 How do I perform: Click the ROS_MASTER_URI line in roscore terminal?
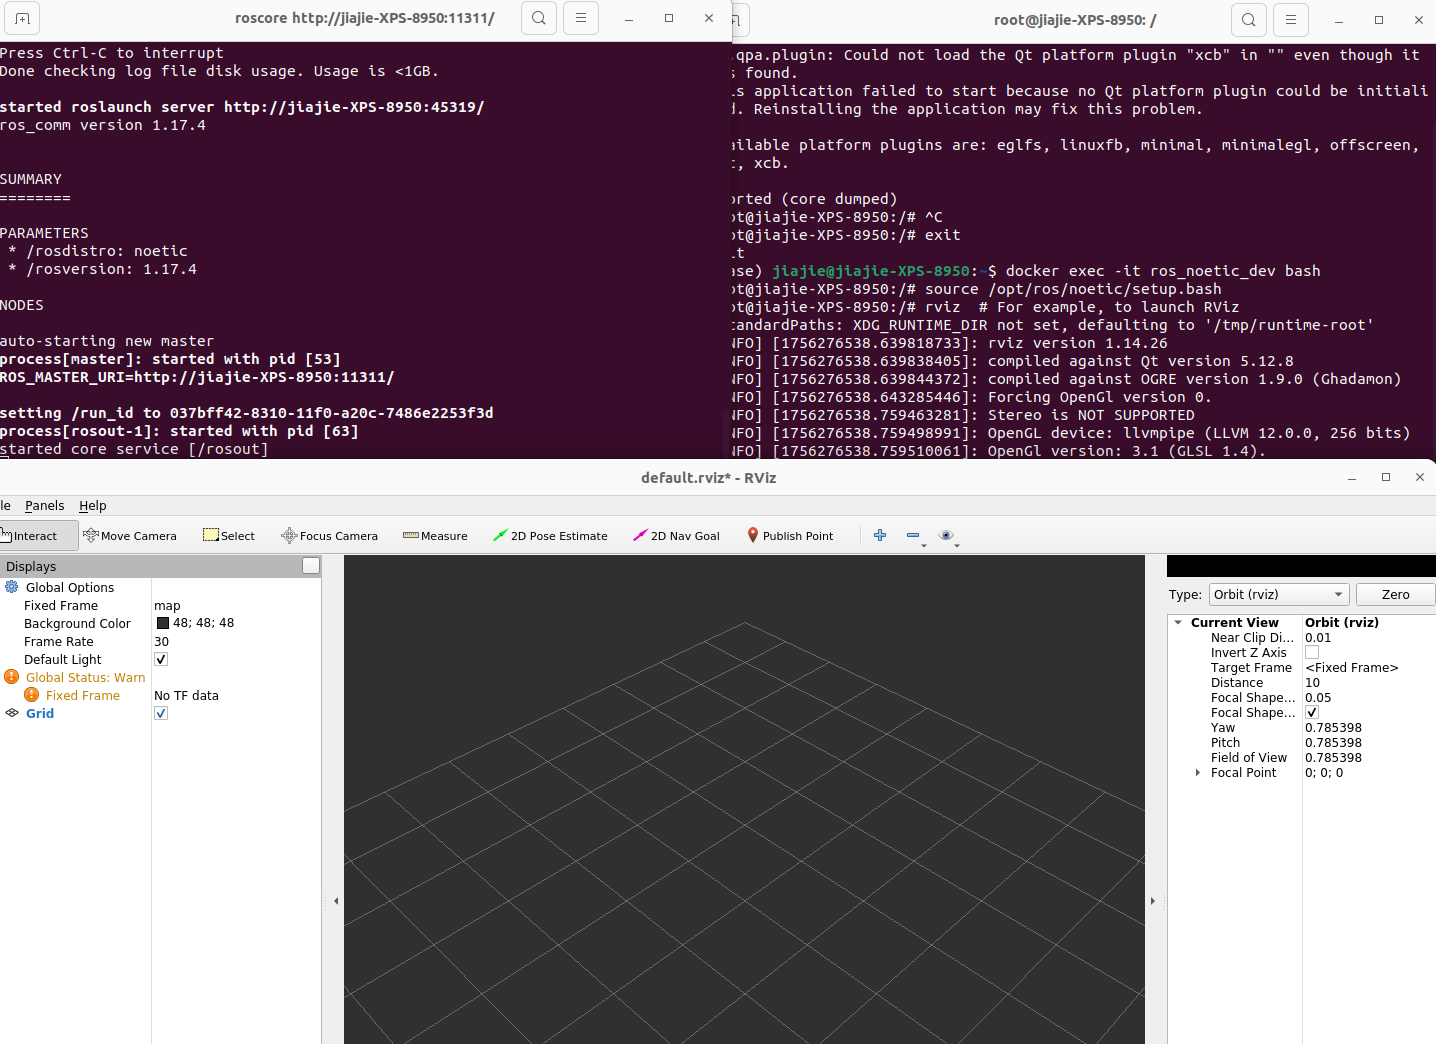(x=197, y=377)
